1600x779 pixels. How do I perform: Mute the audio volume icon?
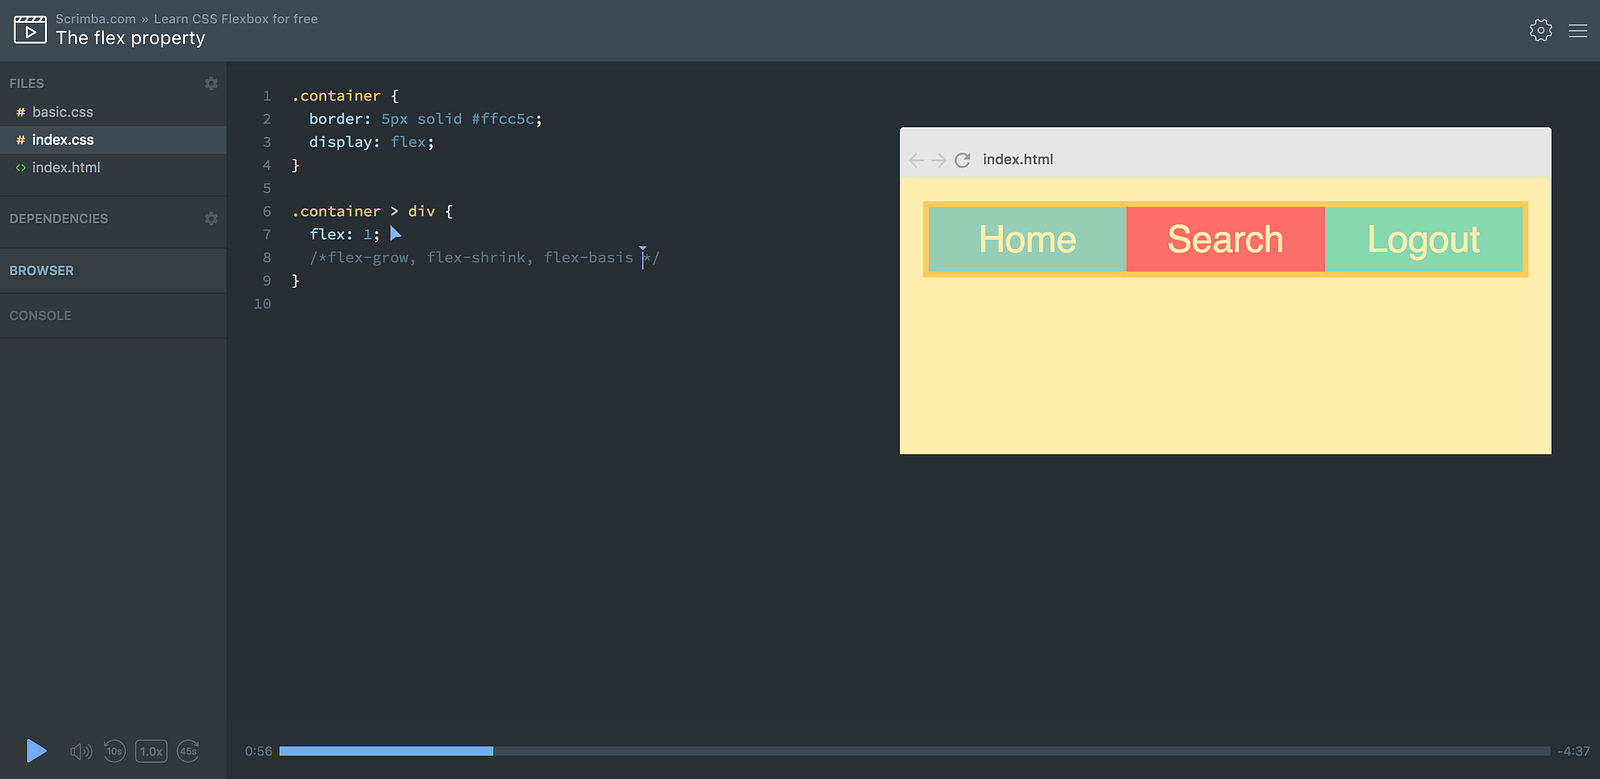[81, 751]
